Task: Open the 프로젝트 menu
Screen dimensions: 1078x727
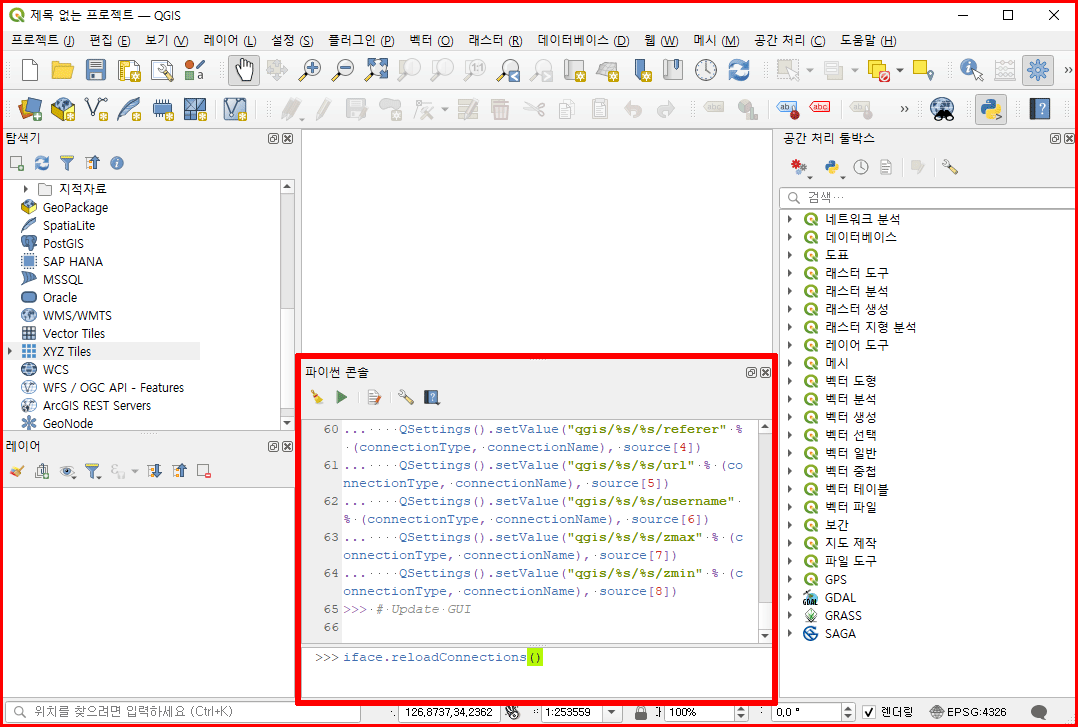Action: (x=43, y=41)
